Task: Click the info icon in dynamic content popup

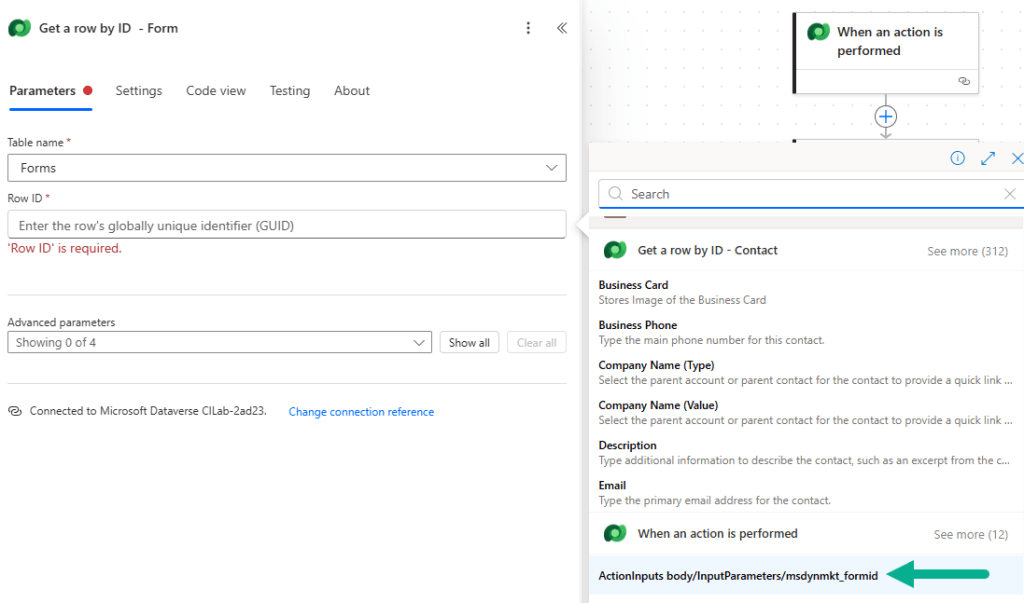Action: 957,158
